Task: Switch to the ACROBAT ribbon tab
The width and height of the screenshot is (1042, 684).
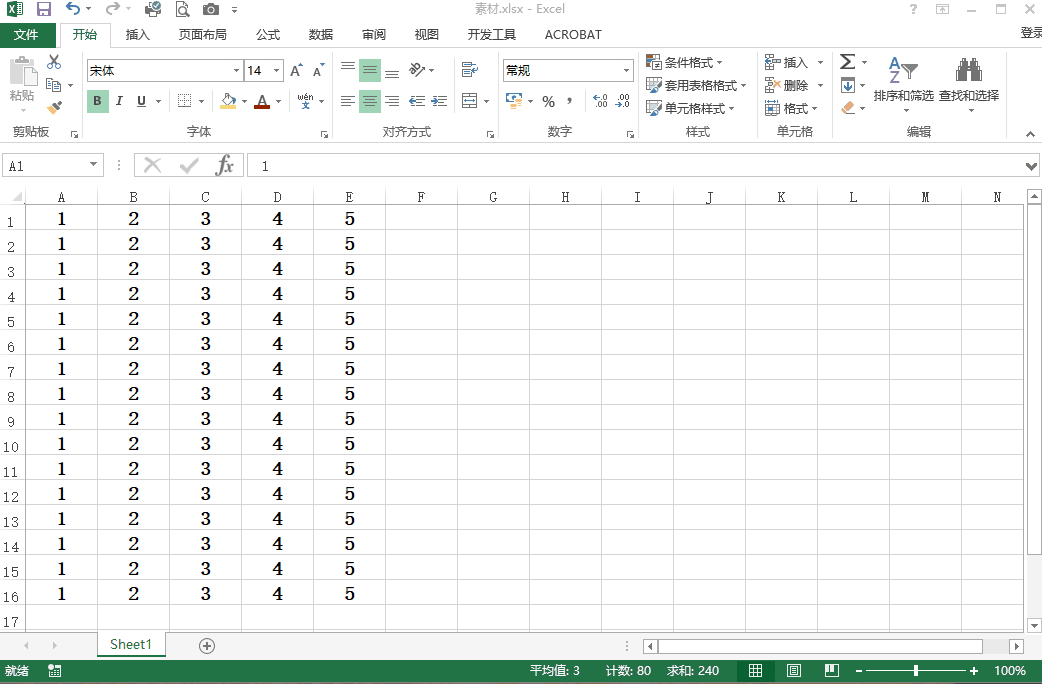Action: tap(573, 35)
